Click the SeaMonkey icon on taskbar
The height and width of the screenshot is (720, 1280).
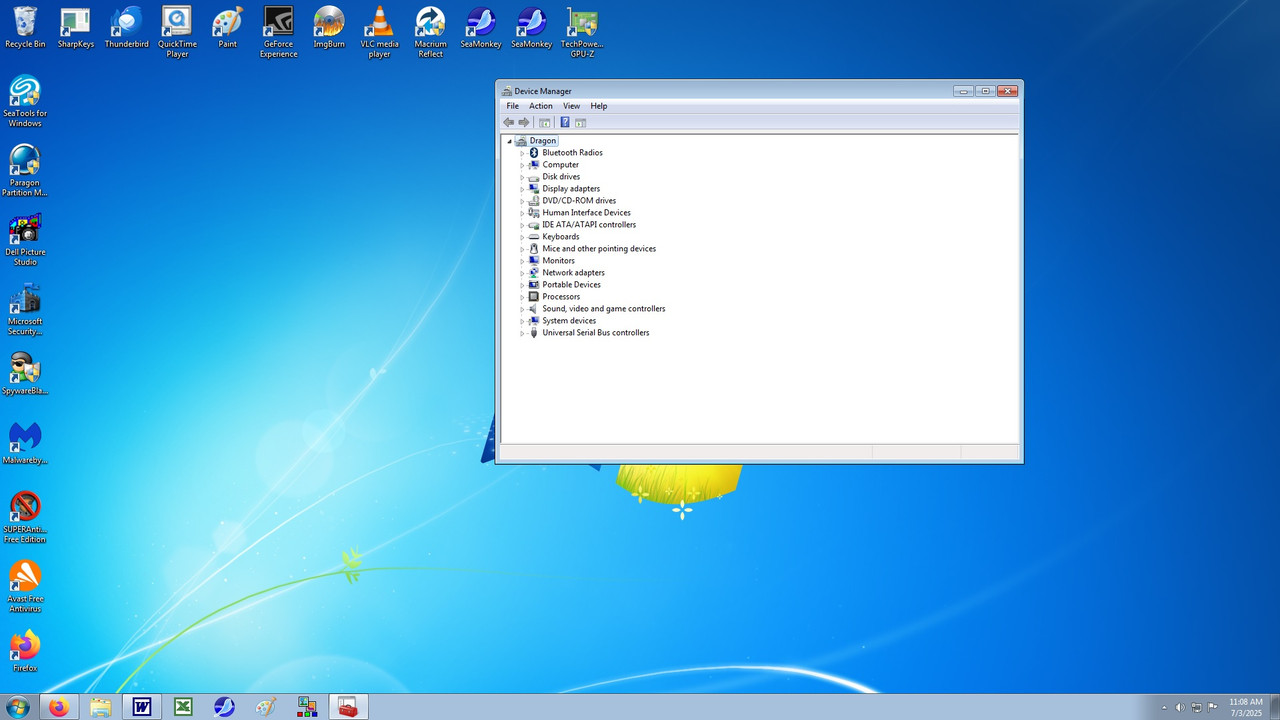point(225,707)
